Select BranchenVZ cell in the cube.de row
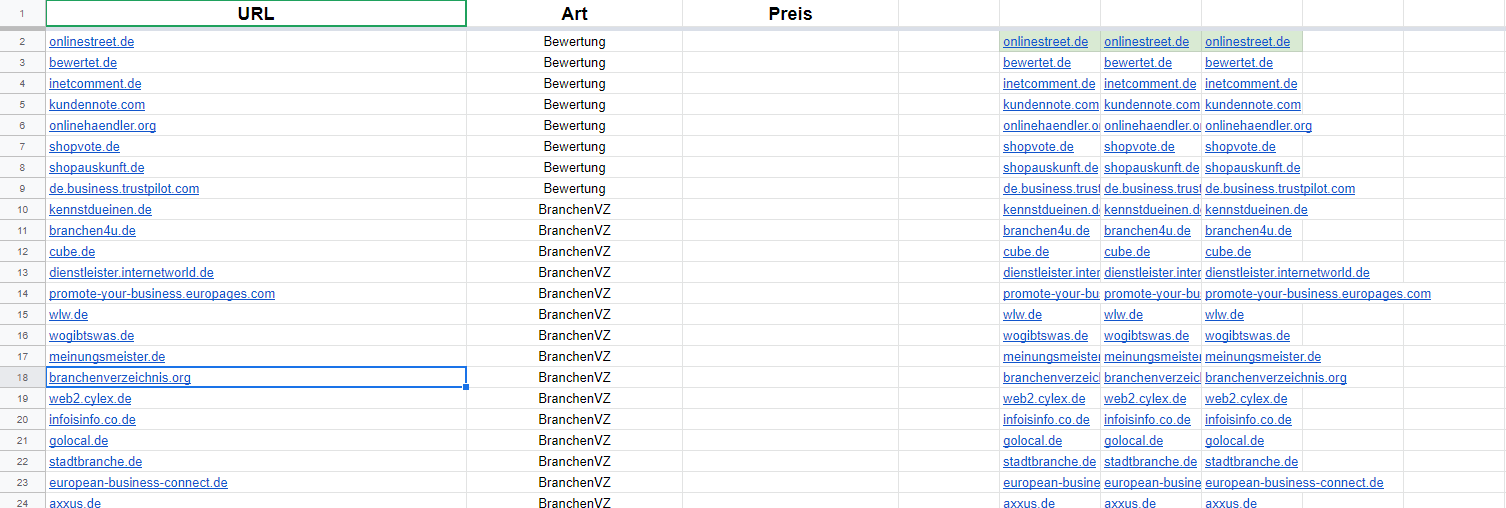Screen dimensions: 1506x508 tap(574, 252)
